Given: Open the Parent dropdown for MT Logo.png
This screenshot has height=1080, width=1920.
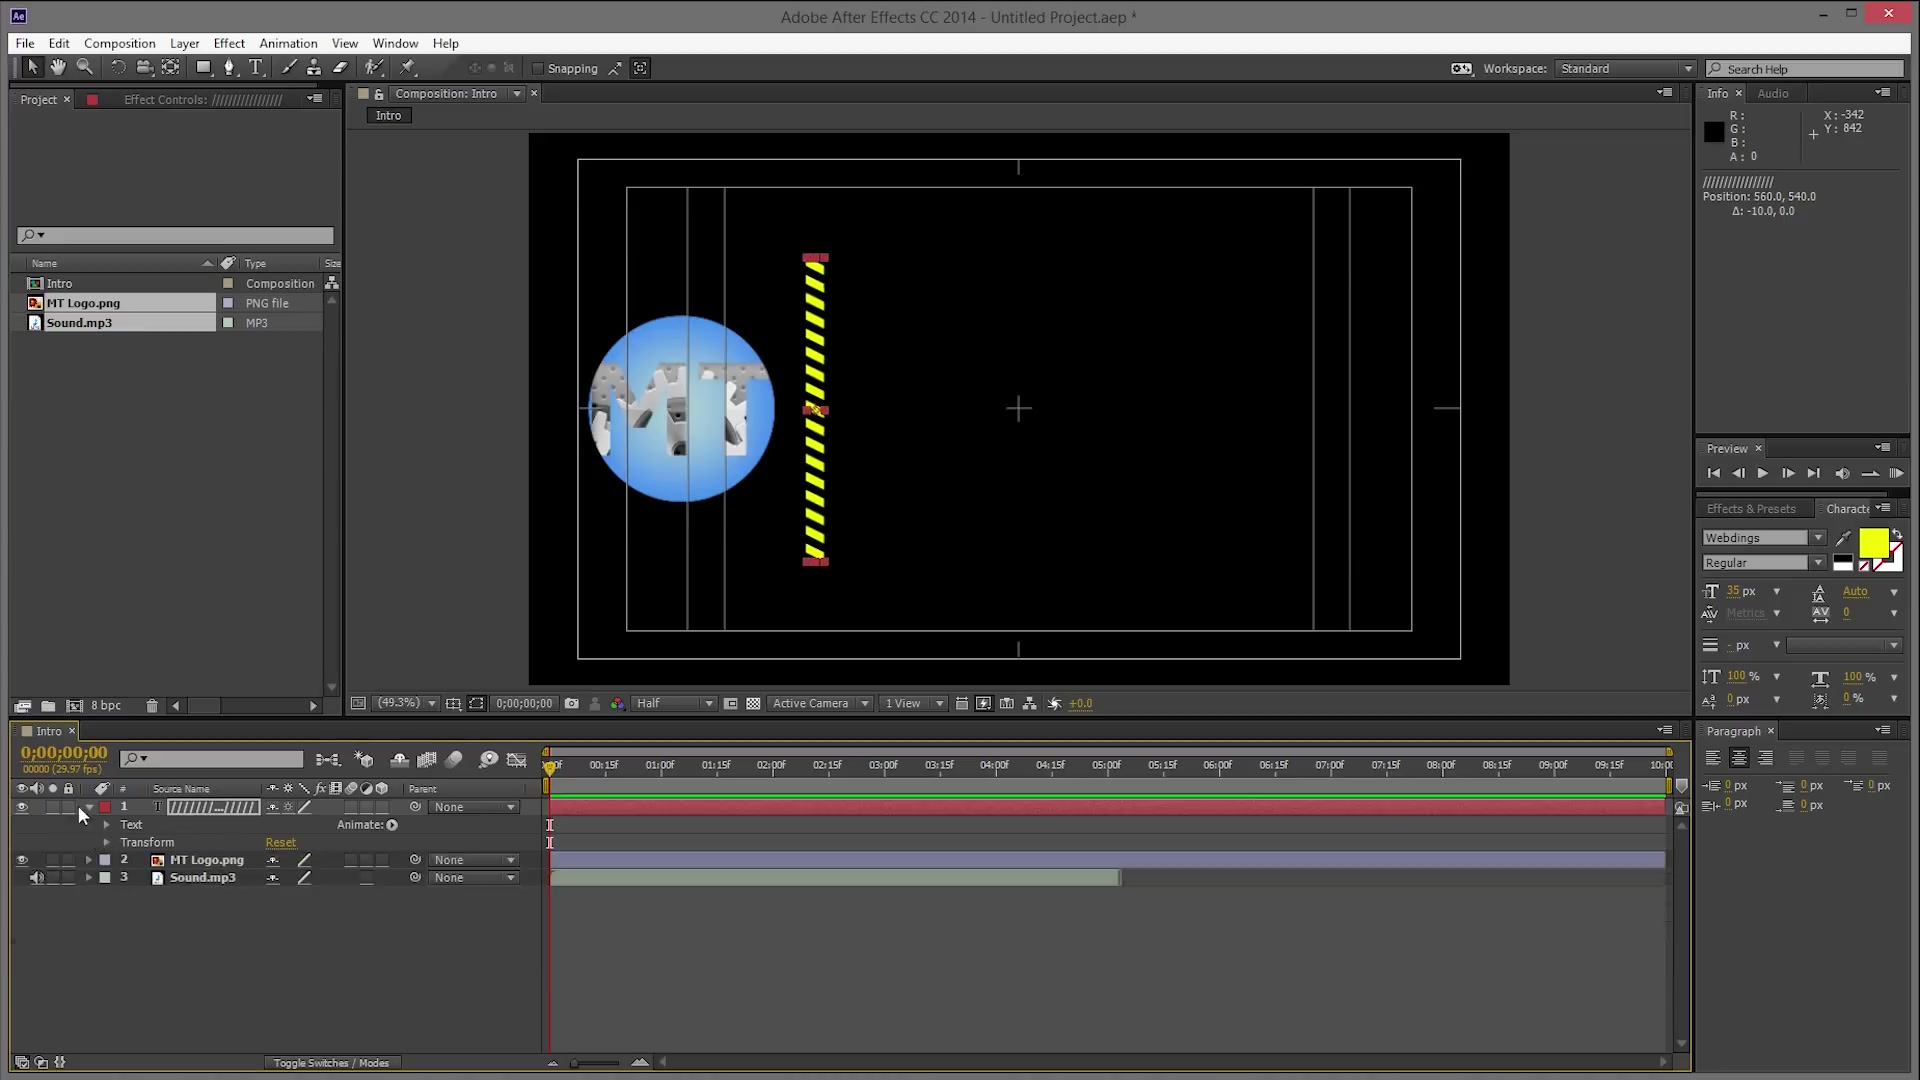Looking at the screenshot, I should pyautogui.click(x=473, y=859).
